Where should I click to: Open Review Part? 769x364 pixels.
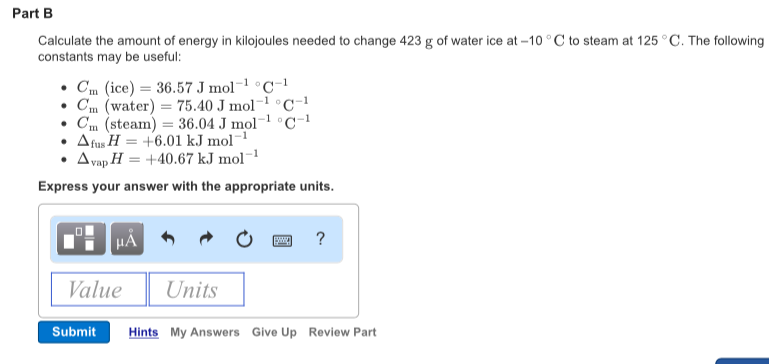pos(342,332)
